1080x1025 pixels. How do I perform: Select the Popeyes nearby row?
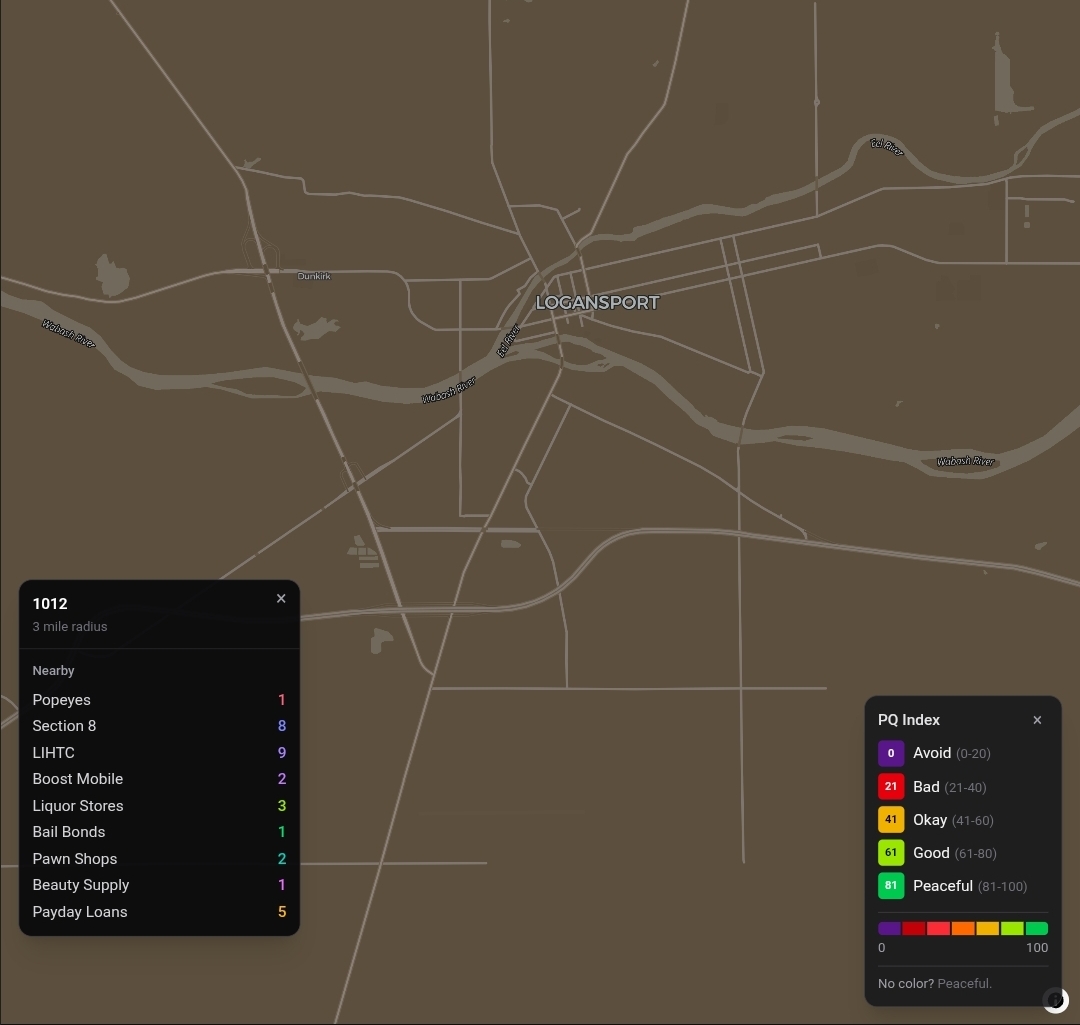tap(159, 700)
